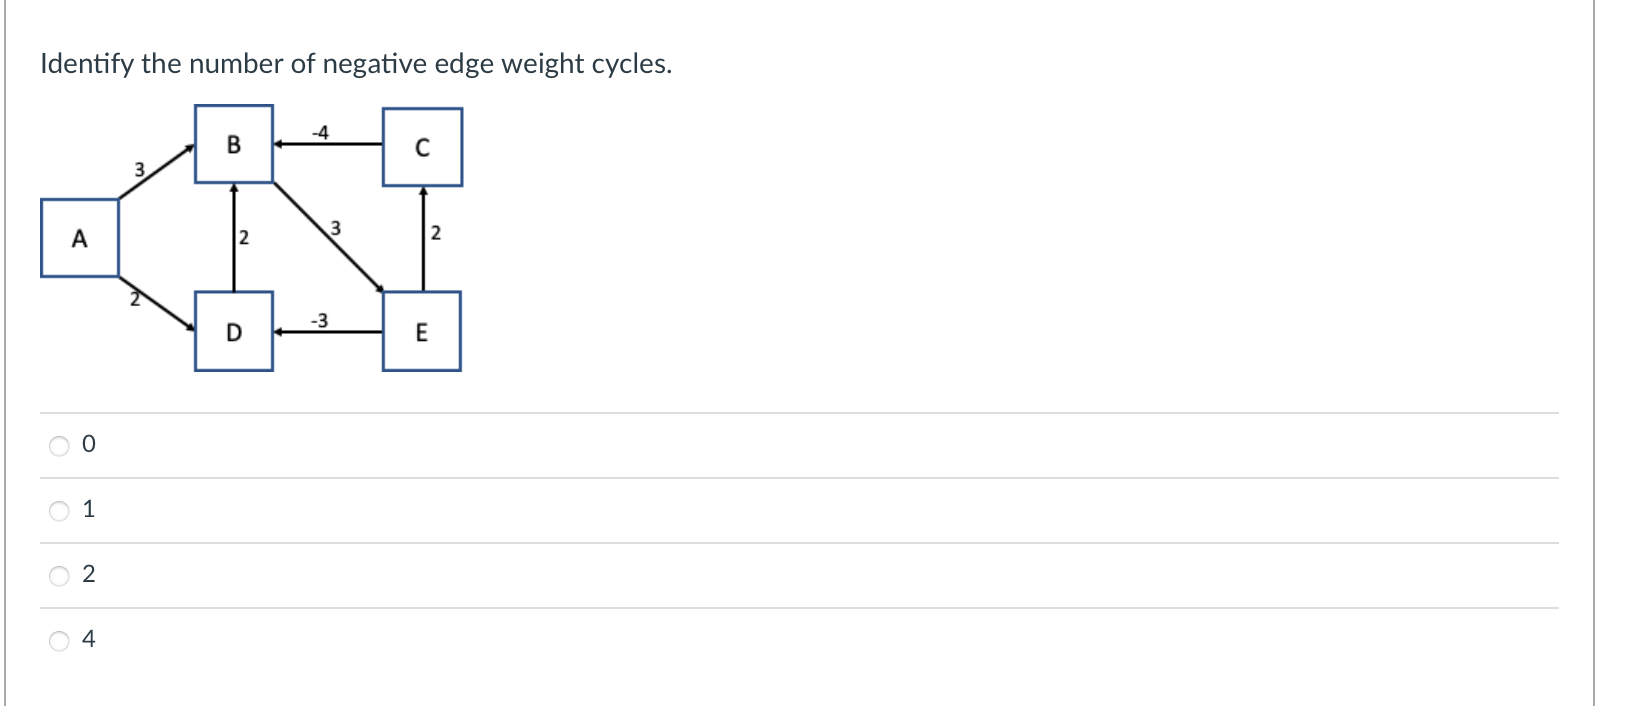Click the answer label text 0

point(89,444)
